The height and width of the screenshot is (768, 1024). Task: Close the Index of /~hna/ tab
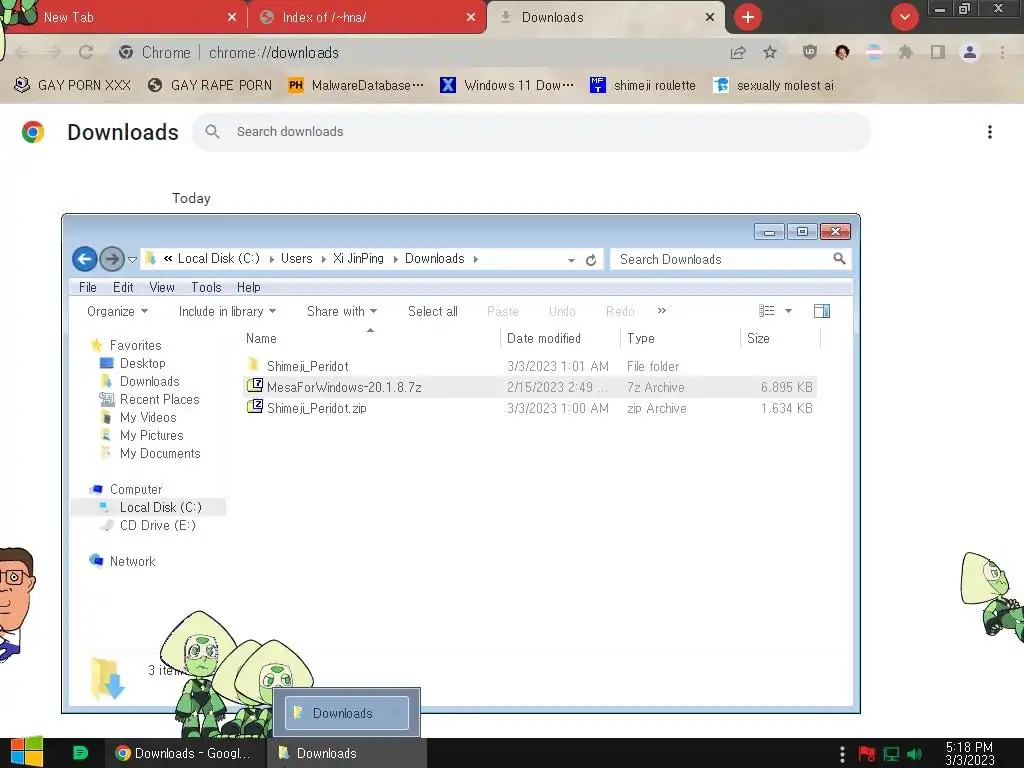coord(471,18)
